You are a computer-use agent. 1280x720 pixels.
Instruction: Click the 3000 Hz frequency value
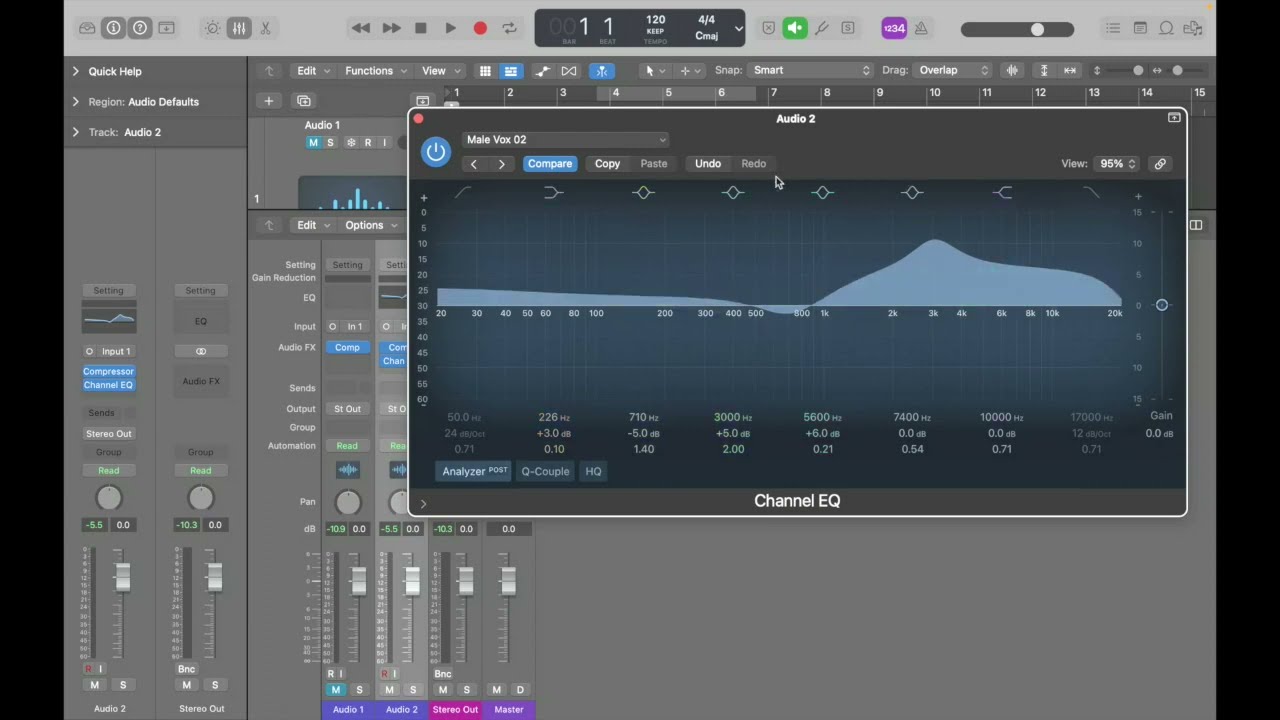pyautogui.click(x=733, y=417)
